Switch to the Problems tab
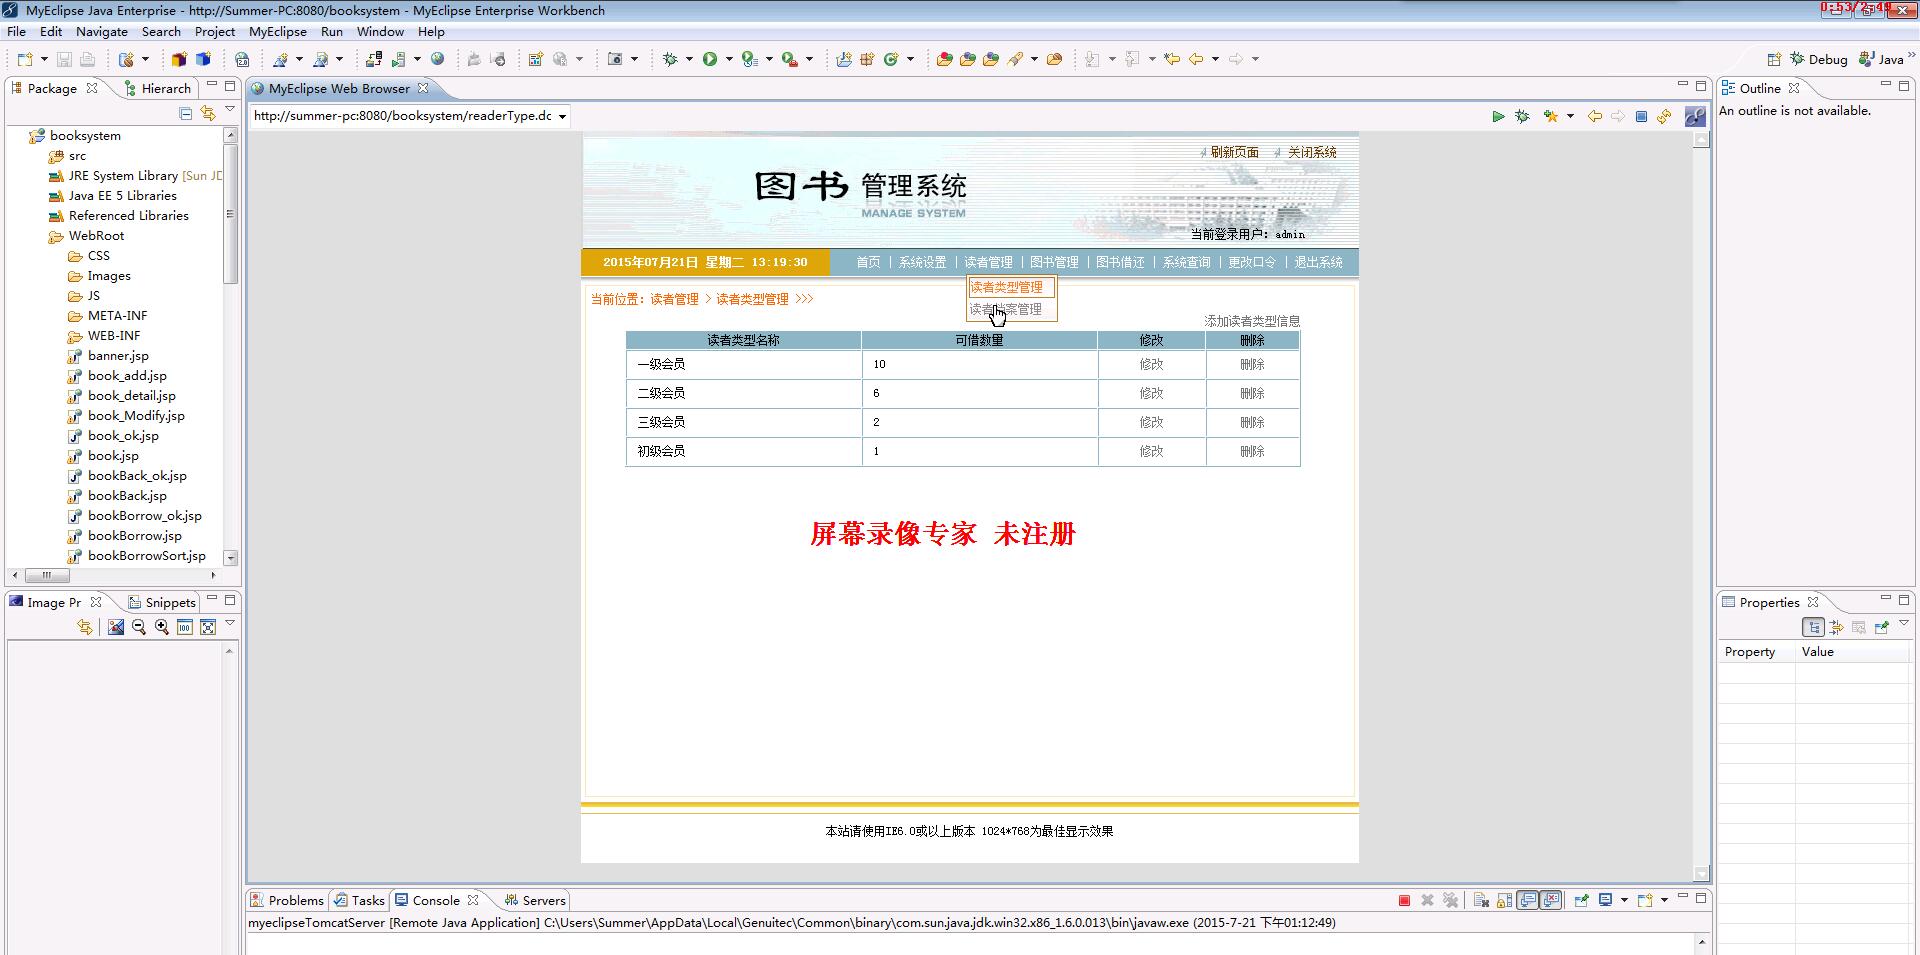This screenshot has height=955, width=1920. [287, 900]
